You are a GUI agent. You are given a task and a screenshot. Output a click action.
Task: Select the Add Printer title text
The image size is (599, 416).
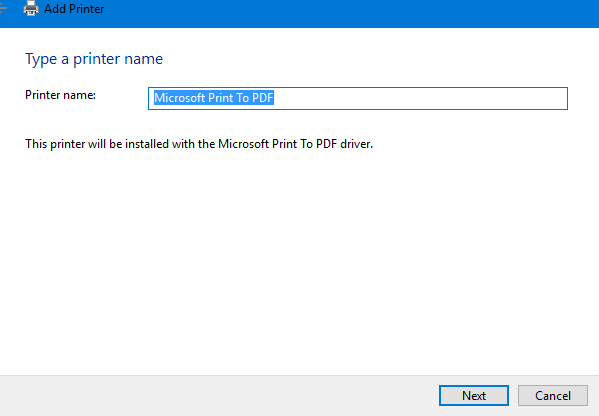pos(74,9)
